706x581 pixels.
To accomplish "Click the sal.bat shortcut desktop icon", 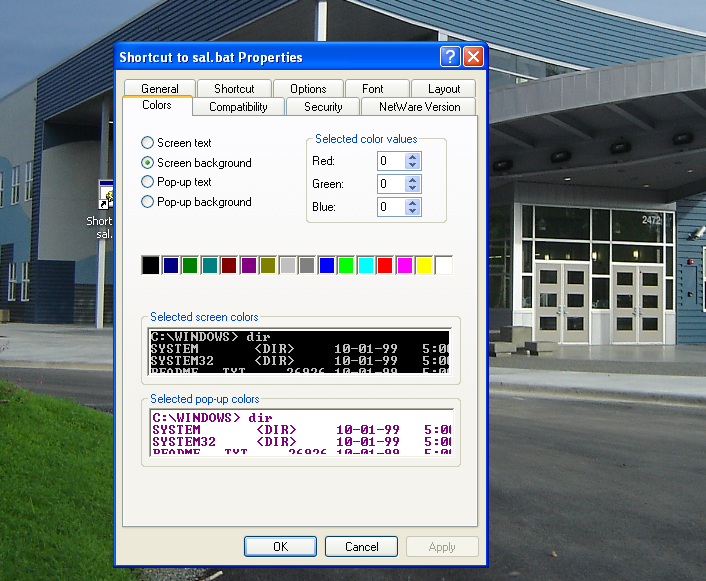I will (106, 194).
